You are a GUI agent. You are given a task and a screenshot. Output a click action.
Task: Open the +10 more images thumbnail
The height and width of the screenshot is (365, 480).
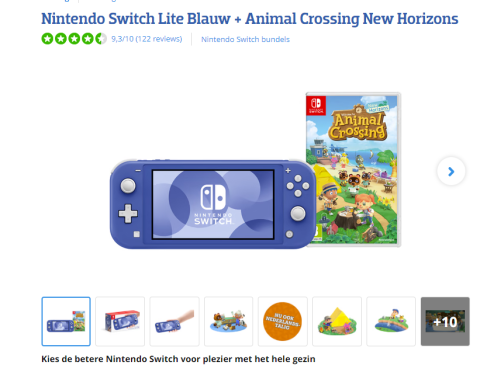click(445, 321)
